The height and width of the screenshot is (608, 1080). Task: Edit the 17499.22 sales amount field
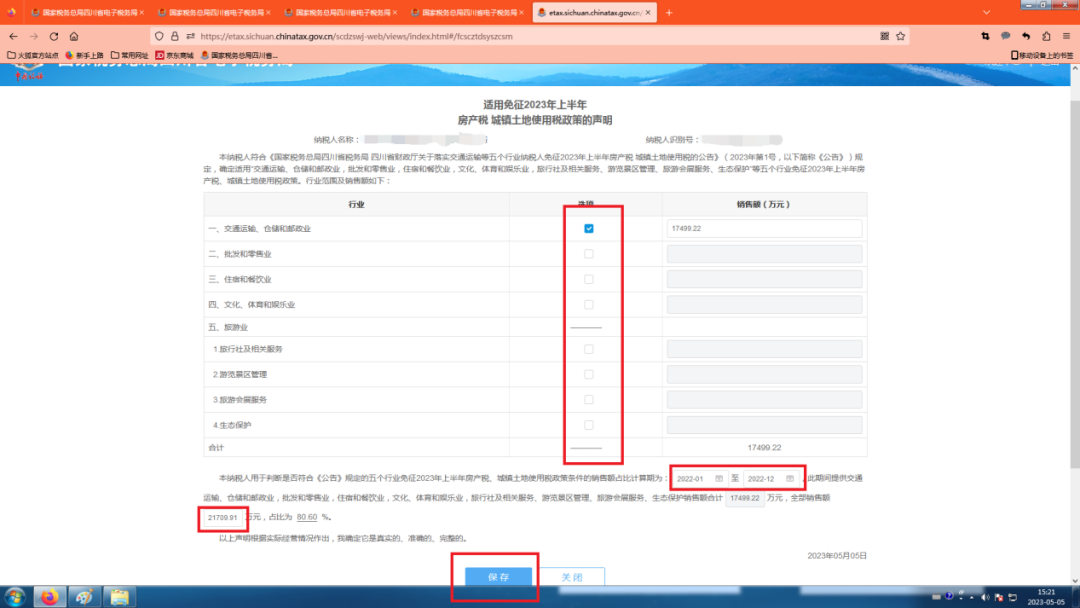764,229
